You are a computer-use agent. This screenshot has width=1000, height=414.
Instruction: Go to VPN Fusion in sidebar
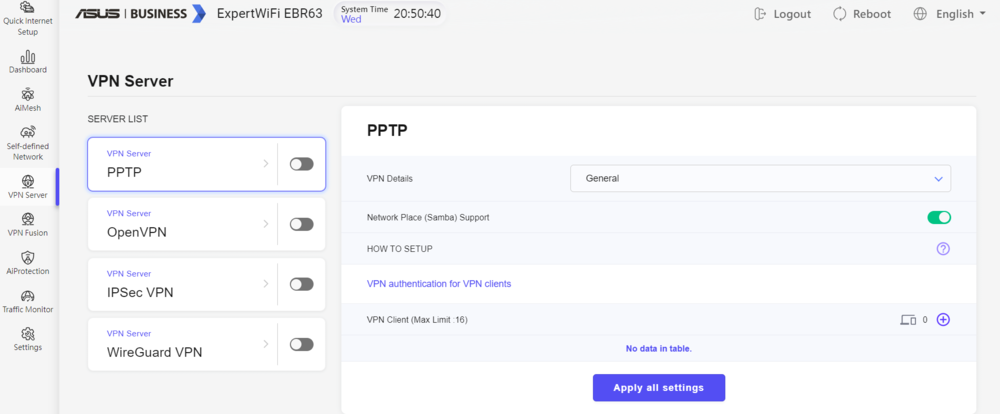click(x=28, y=219)
